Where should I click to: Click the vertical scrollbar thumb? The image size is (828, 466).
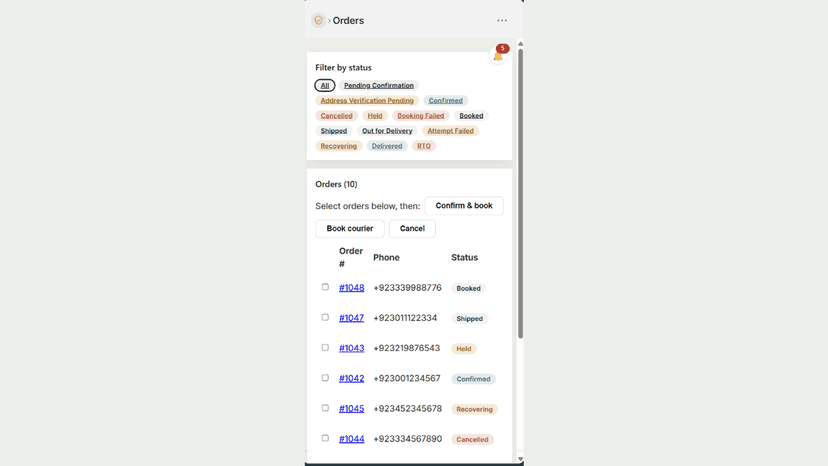pos(520,193)
